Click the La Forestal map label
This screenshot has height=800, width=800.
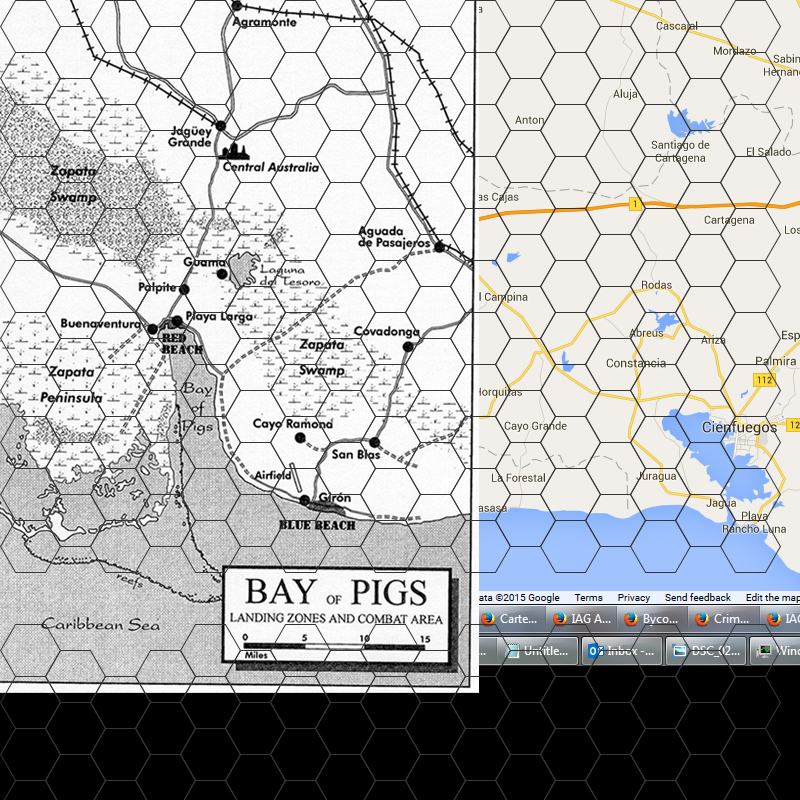[x=518, y=478]
